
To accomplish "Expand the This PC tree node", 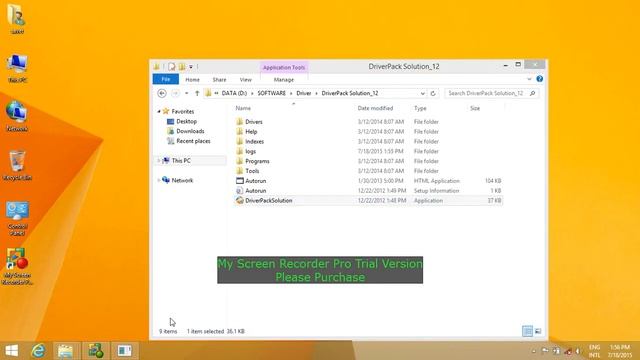I will 159,161.
